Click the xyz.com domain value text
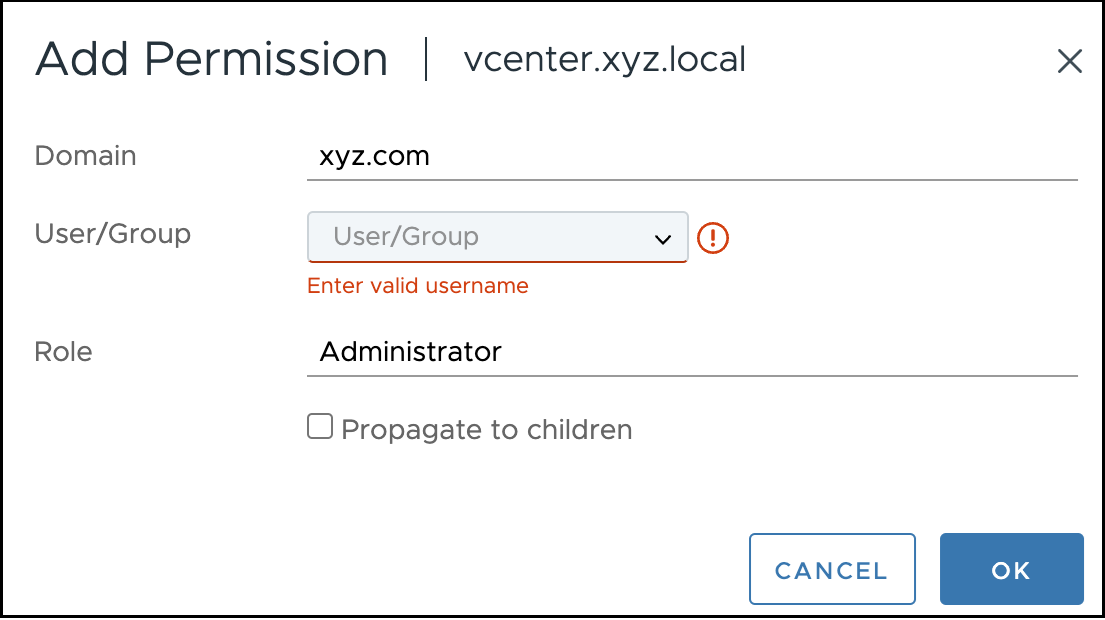The height and width of the screenshot is (620, 1105). click(374, 157)
